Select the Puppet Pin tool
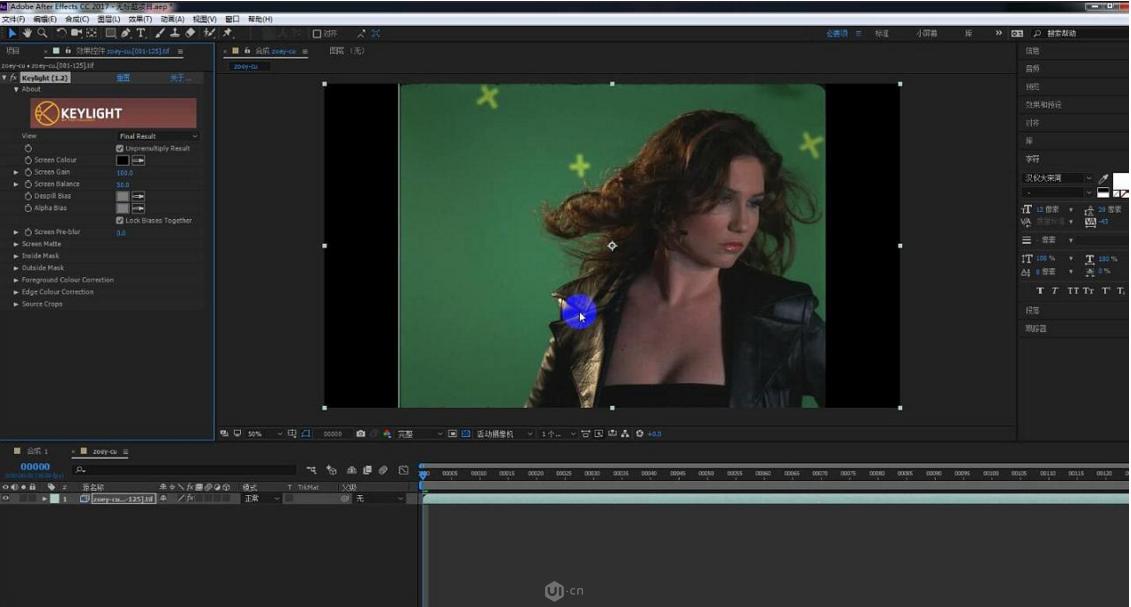The image size is (1131, 607). click(x=228, y=33)
